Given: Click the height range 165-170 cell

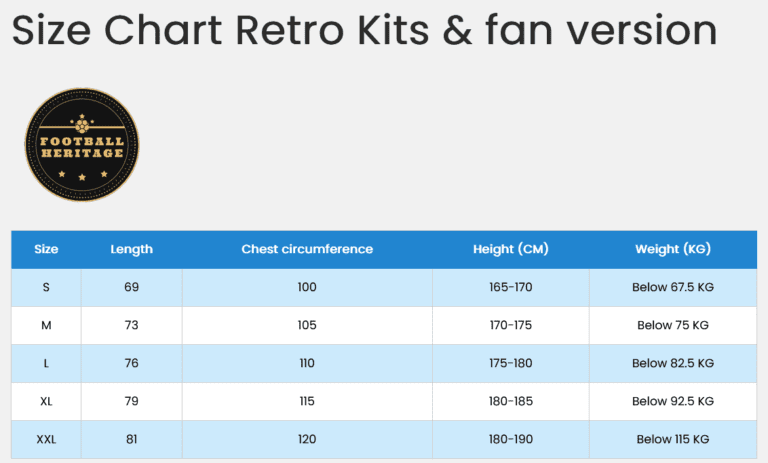Looking at the screenshot, I should (510, 287).
